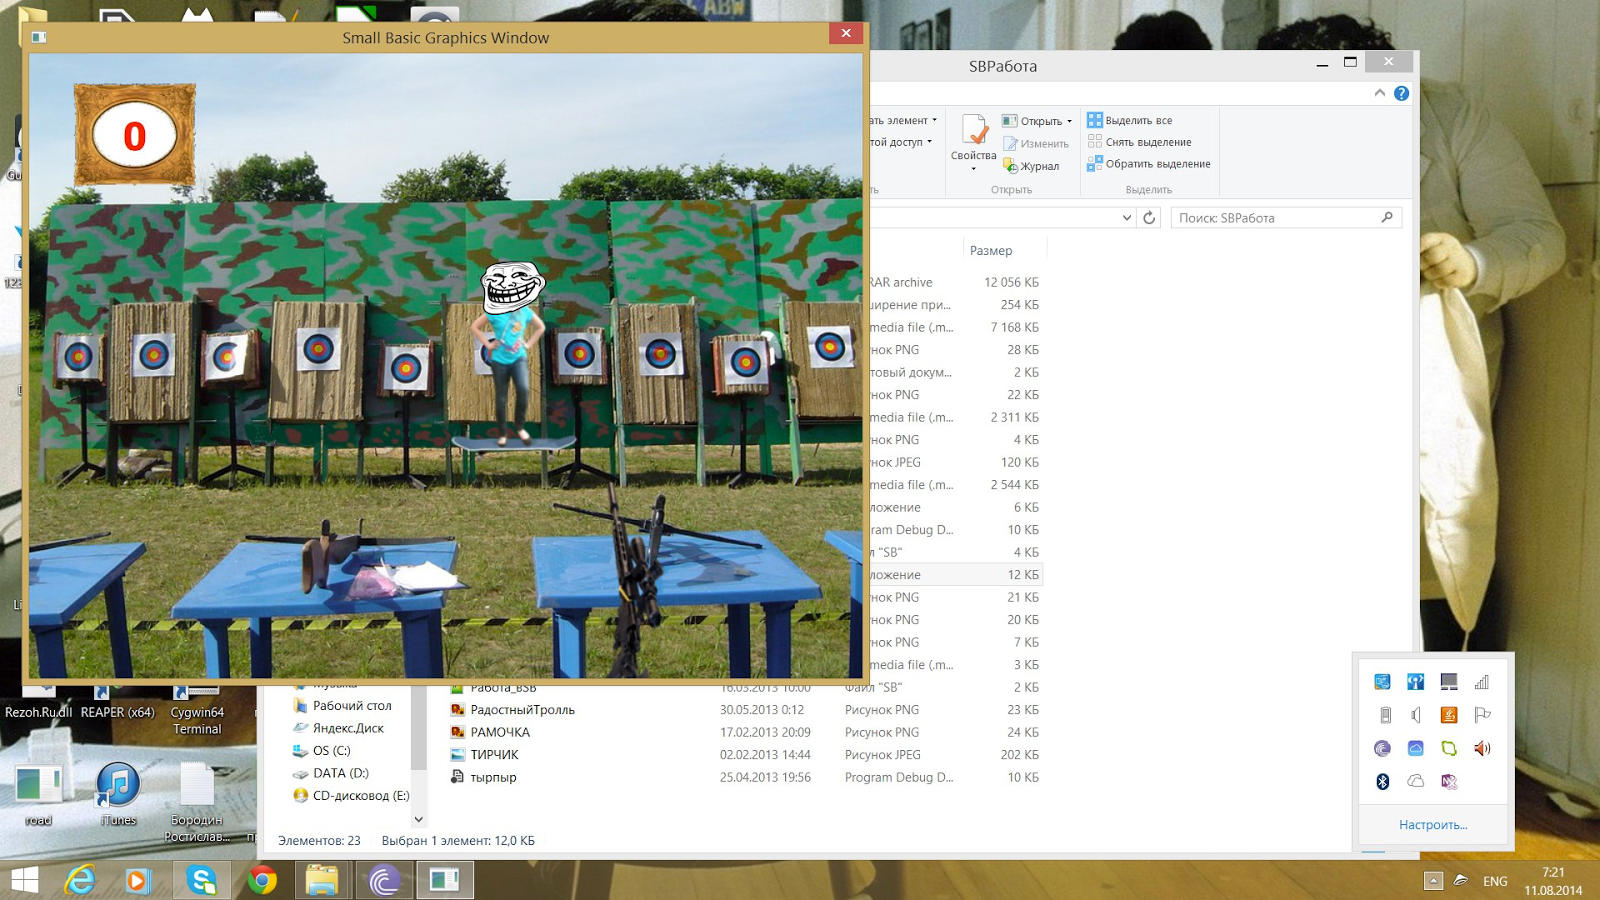Open the BitTorrent taskbar button
The image size is (1600, 900).
click(x=384, y=880)
